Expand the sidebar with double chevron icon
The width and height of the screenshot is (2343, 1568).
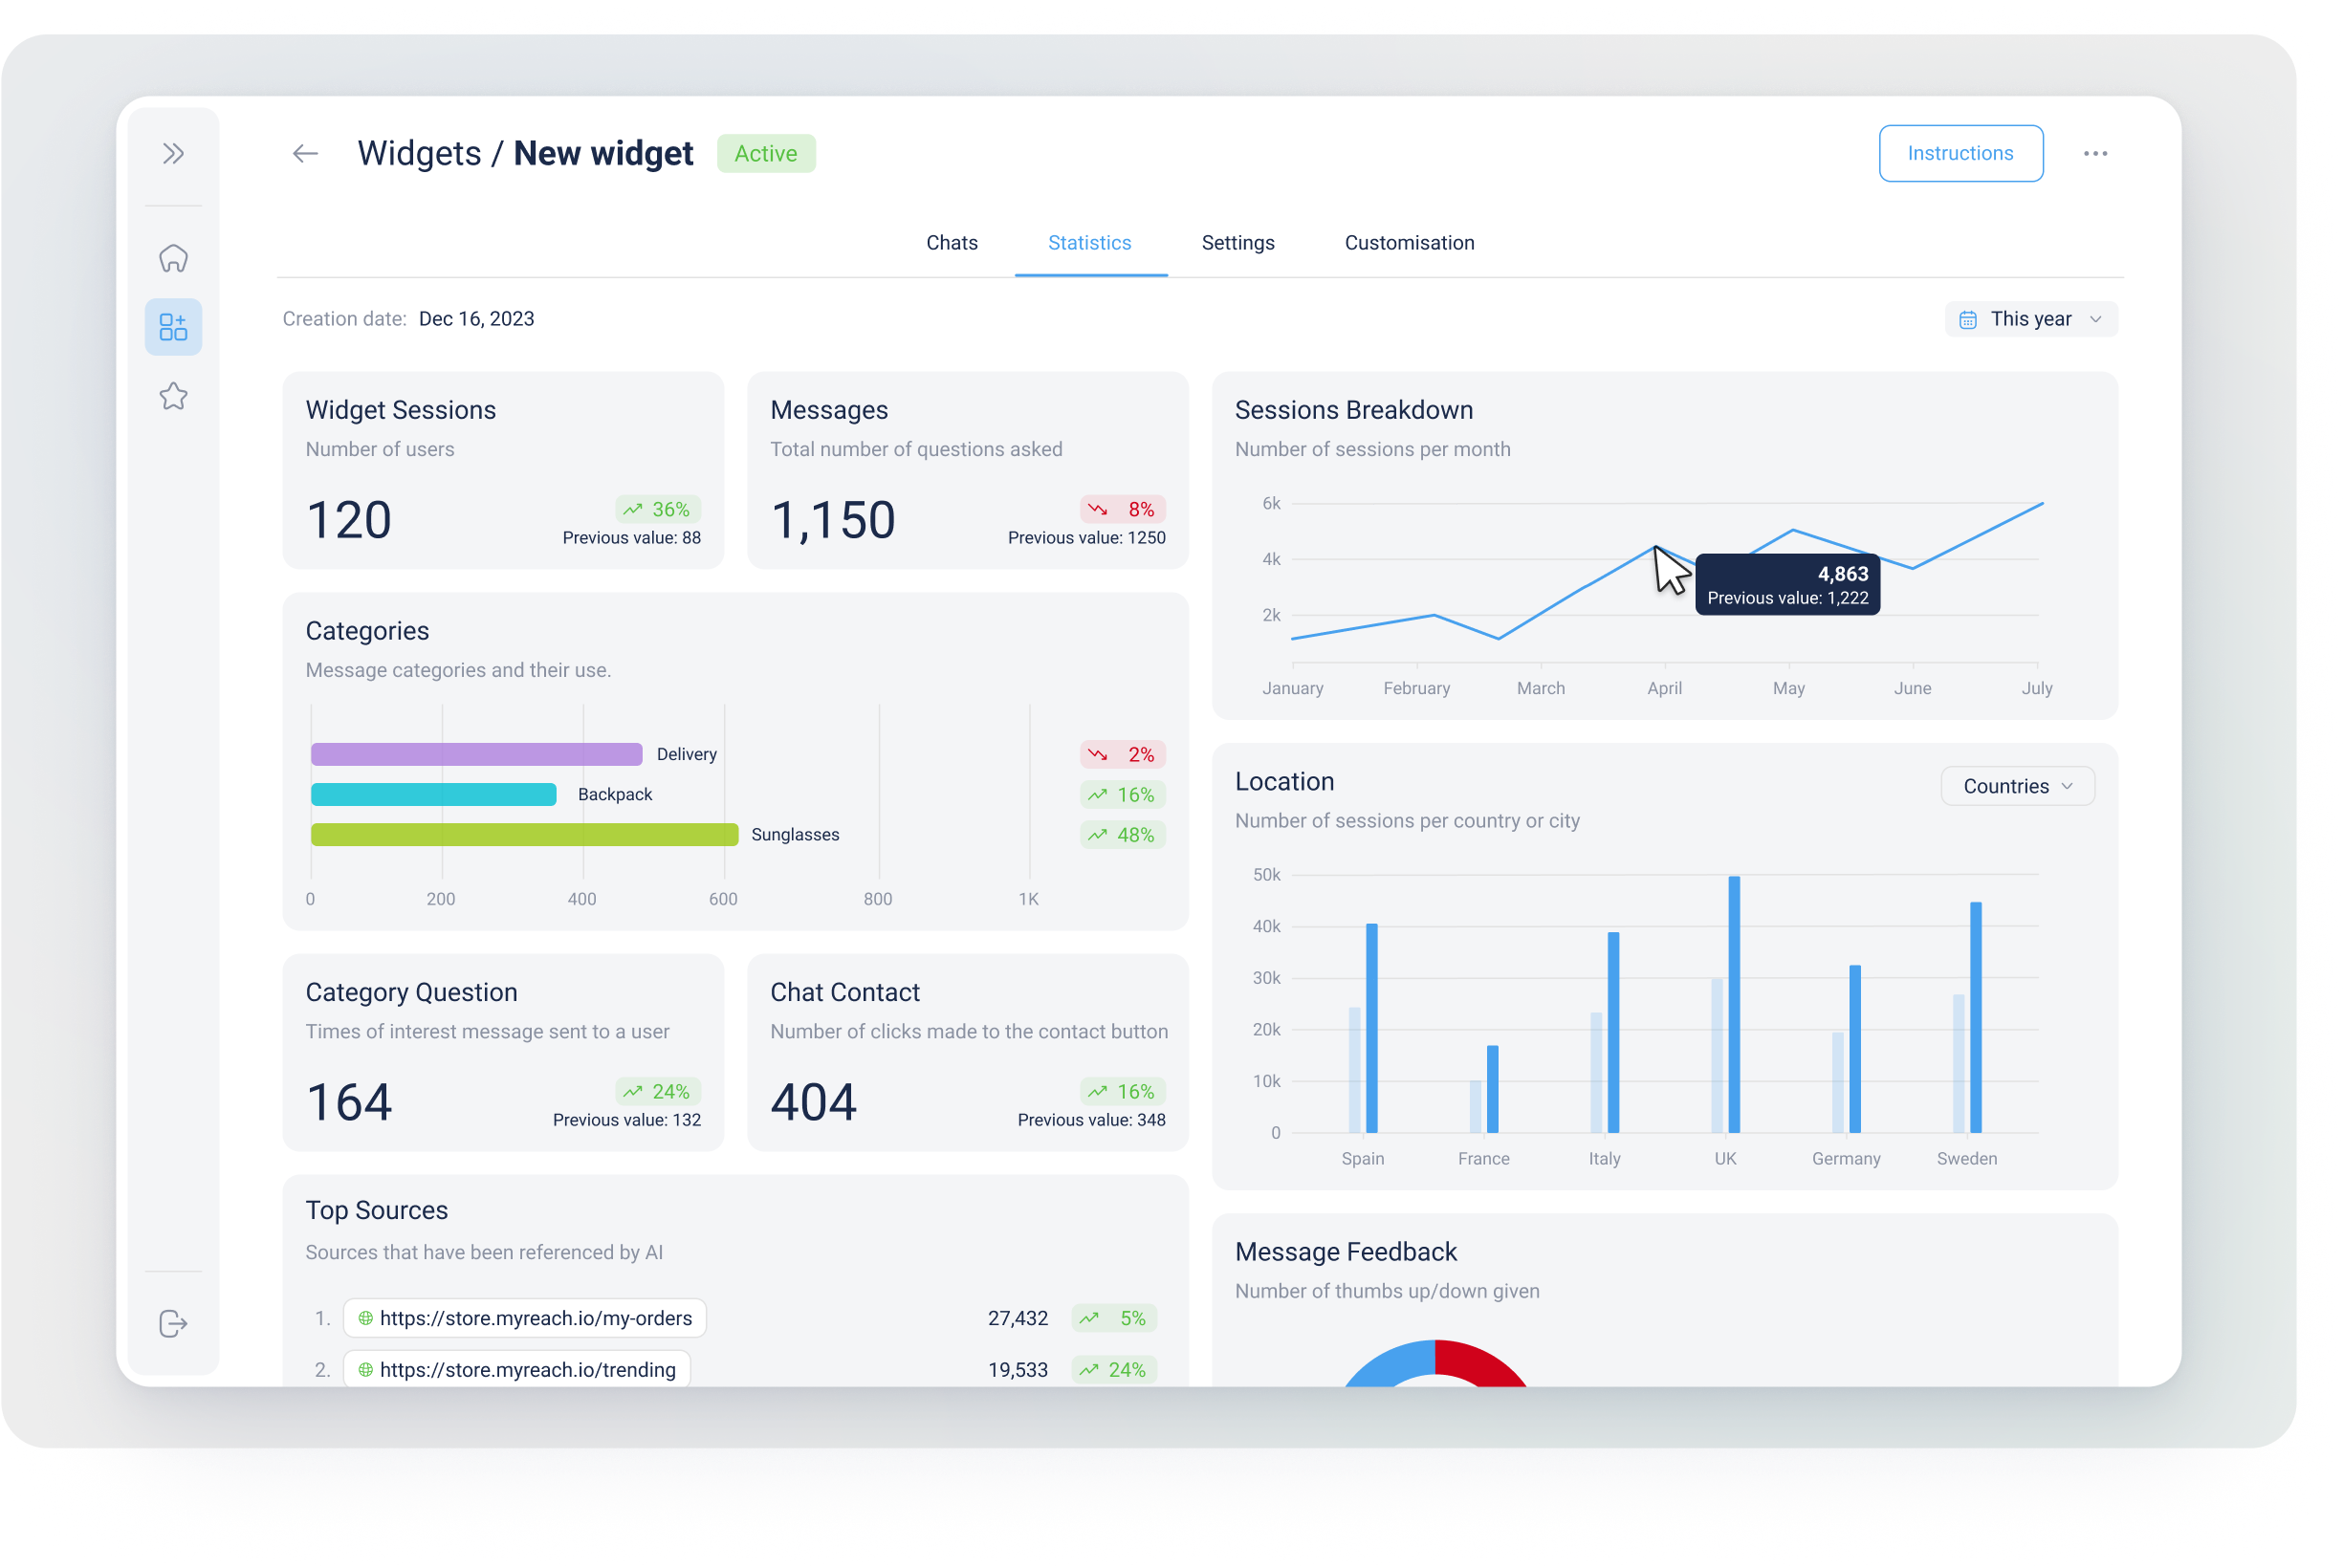173,153
